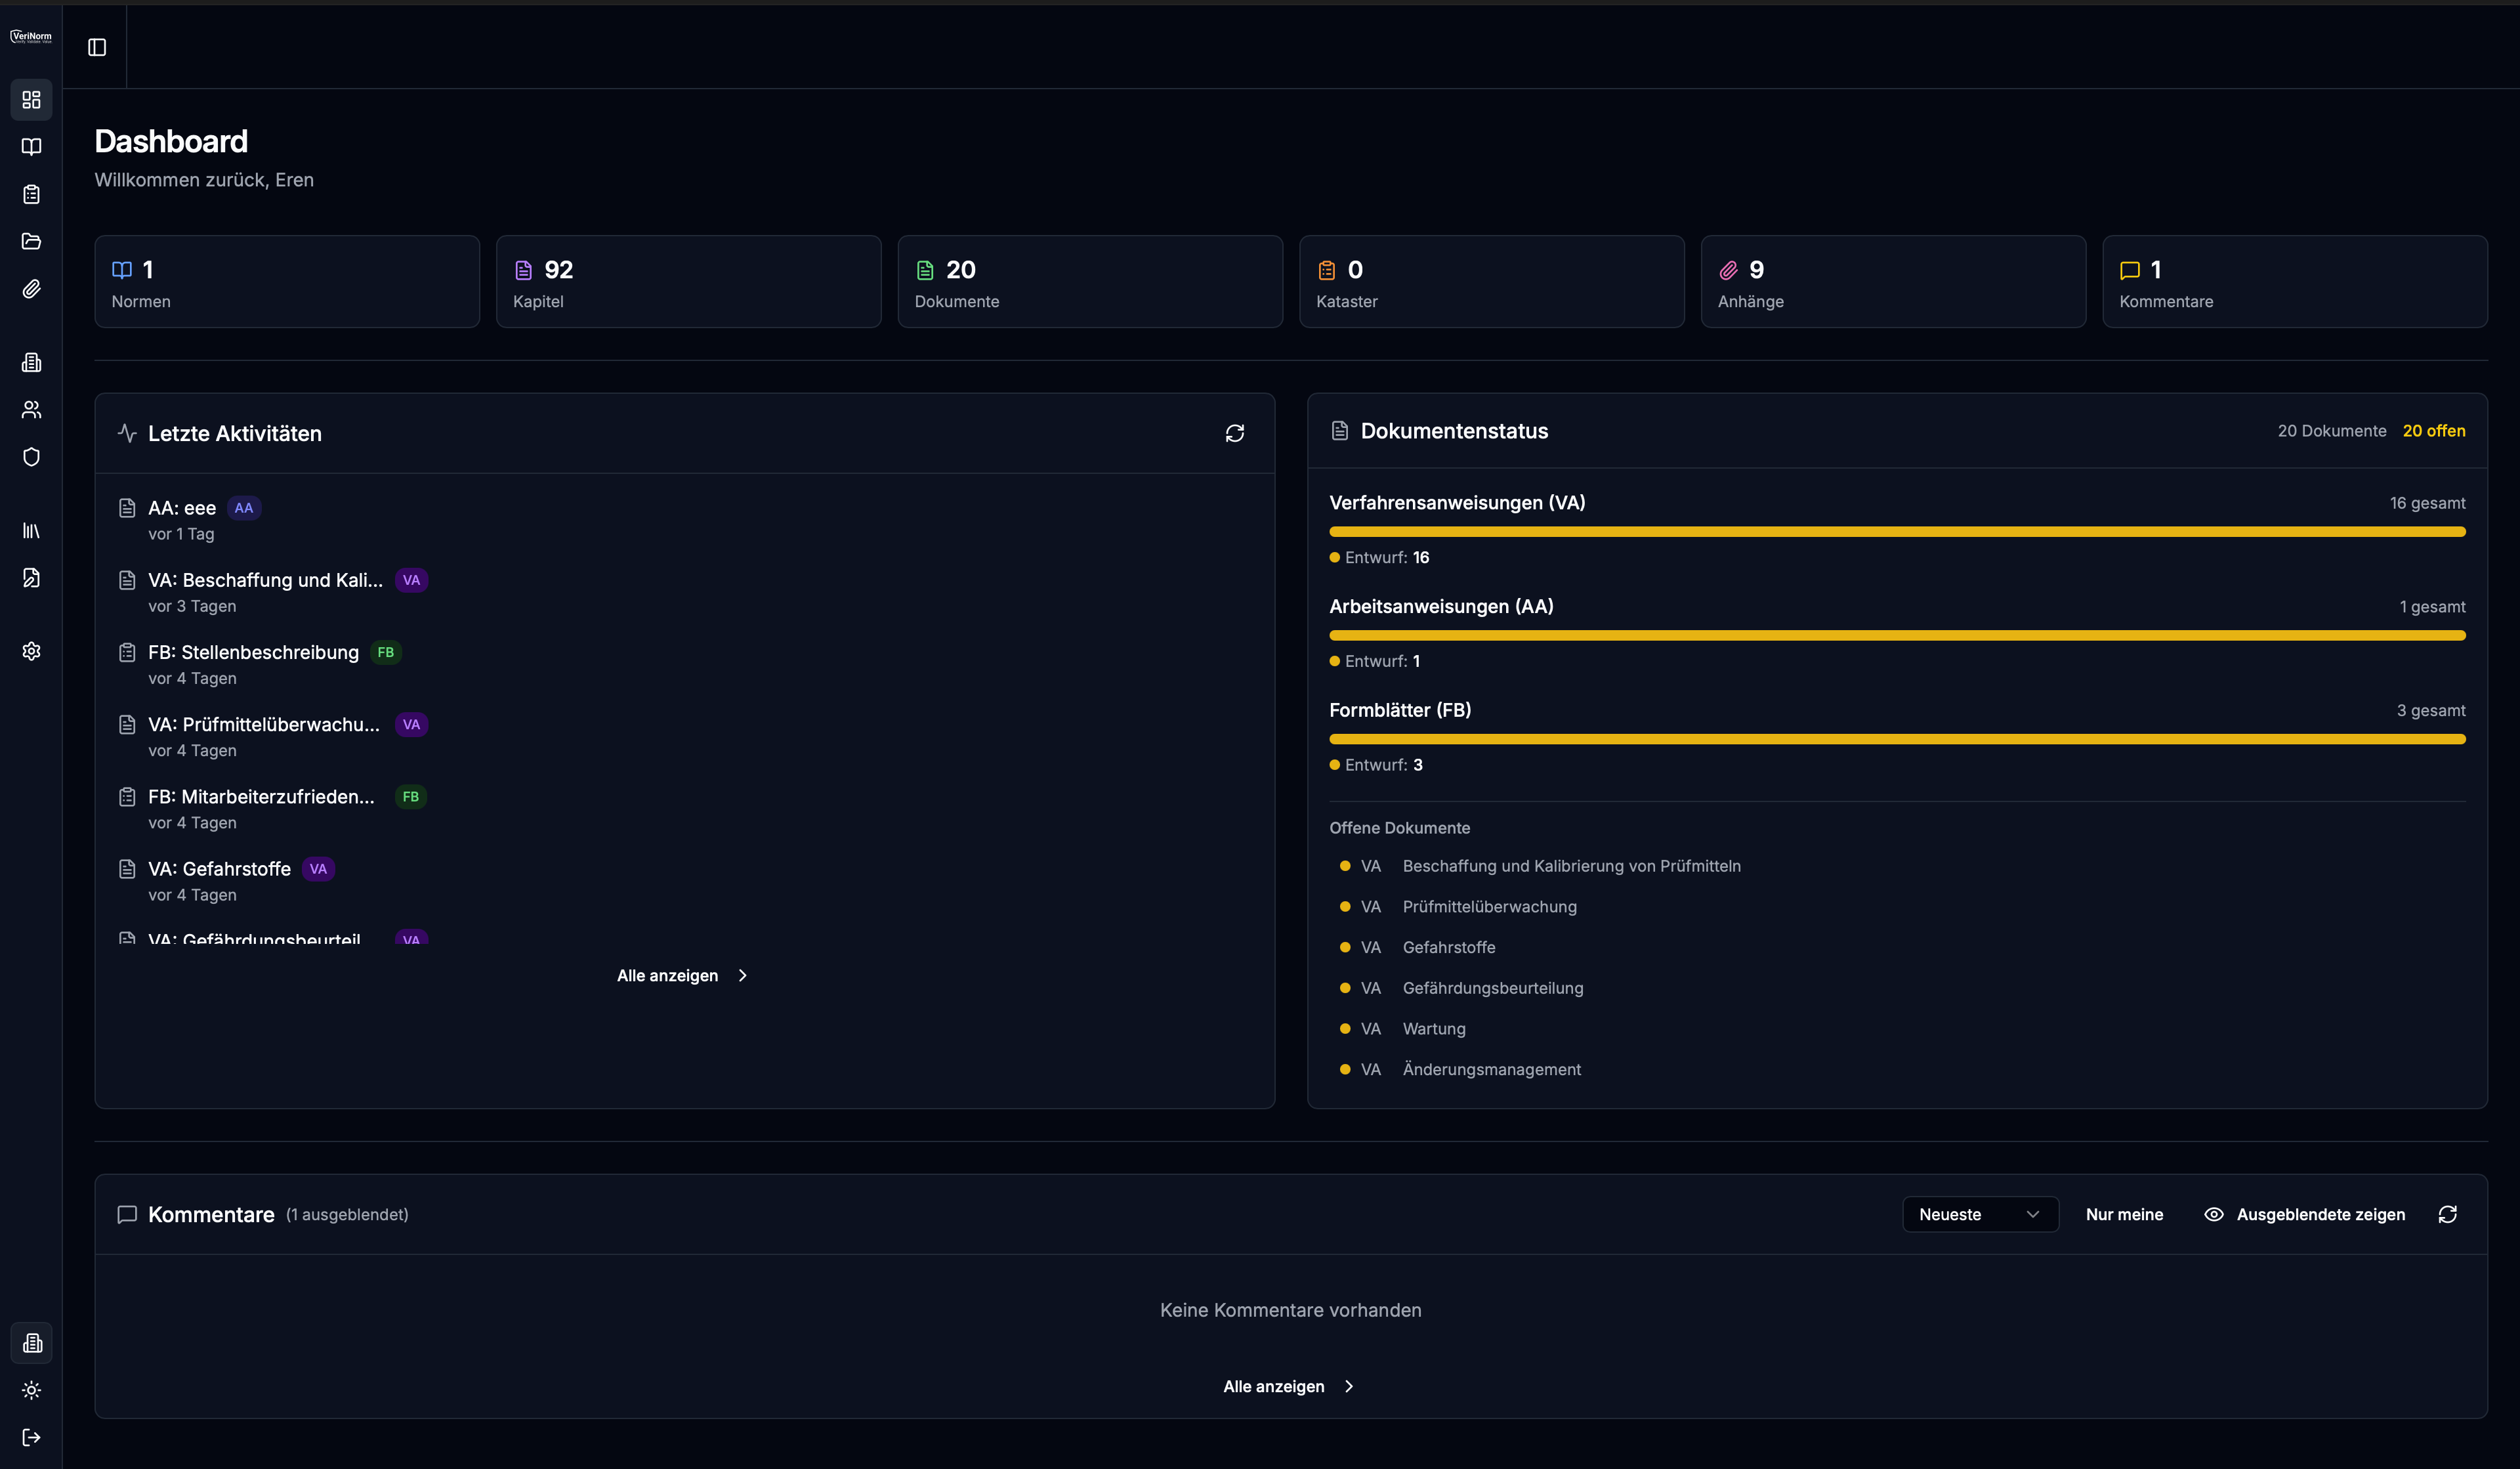Open the Dokumente stat card
This screenshot has height=1469, width=2520.
[x=1089, y=282]
